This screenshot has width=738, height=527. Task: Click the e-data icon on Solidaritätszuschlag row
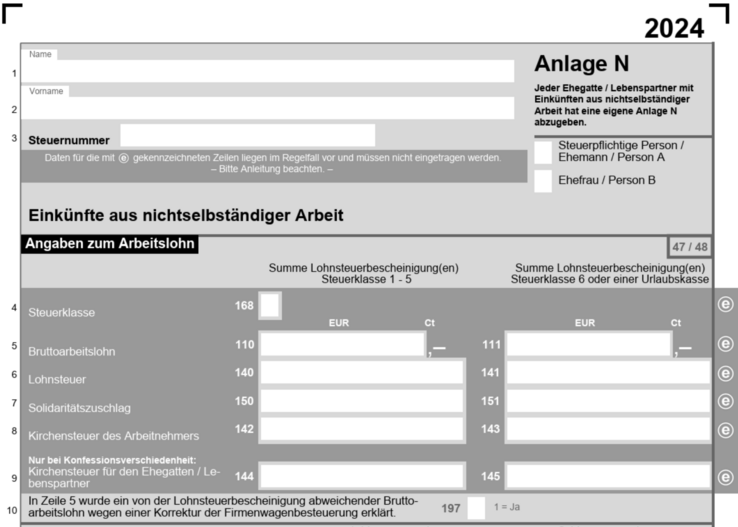(726, 401)
